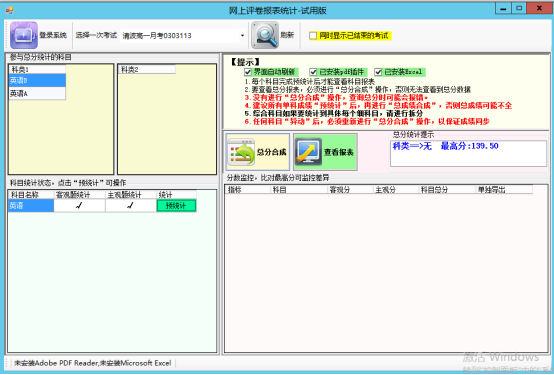
Task: Click the 刷新 text label
Action: pyautogui.click(x=287, y=35)
